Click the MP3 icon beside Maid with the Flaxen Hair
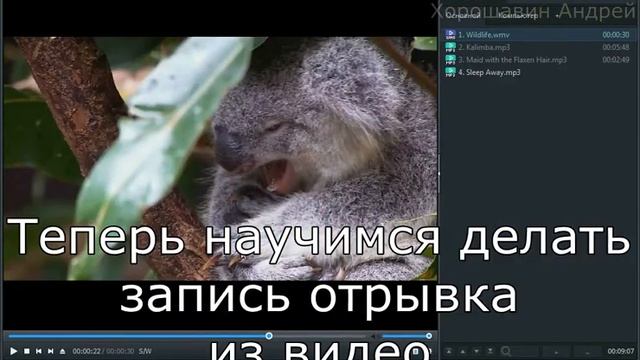Viewport: 640px width, 360px height. pyautogui.click(x=450, y=60)
